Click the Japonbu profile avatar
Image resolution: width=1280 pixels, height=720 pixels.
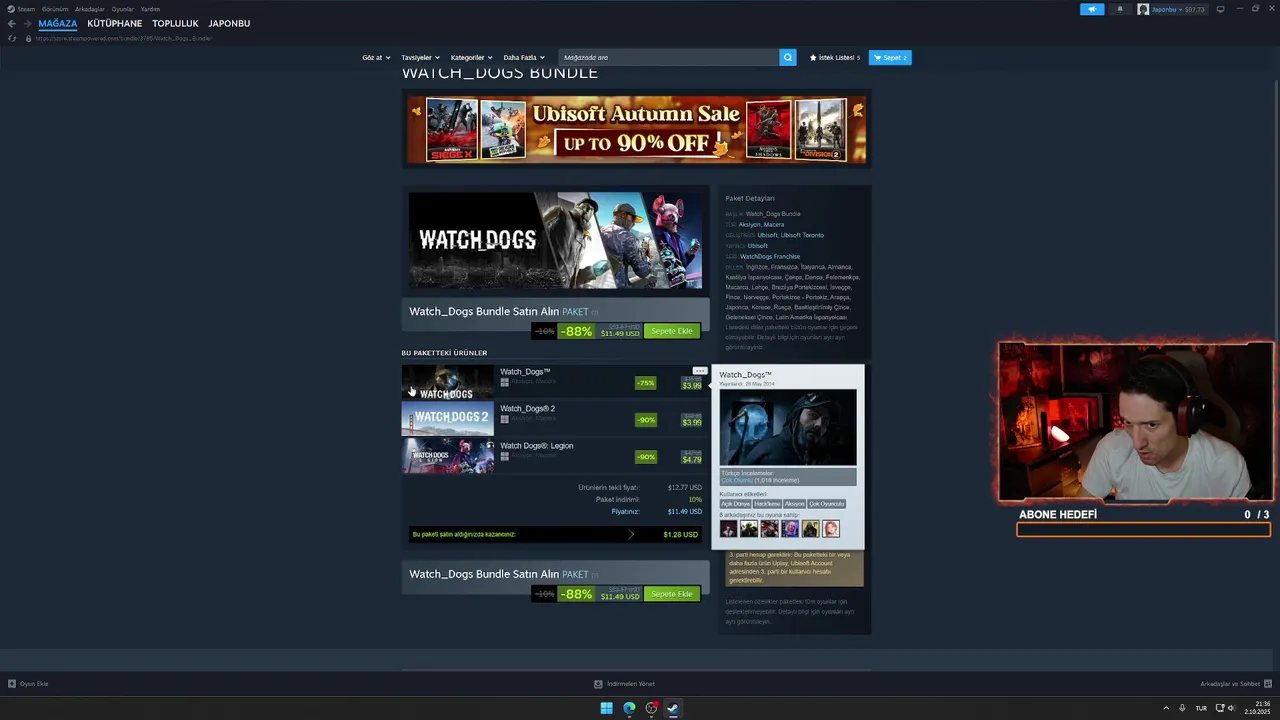tap(1143, 9)
